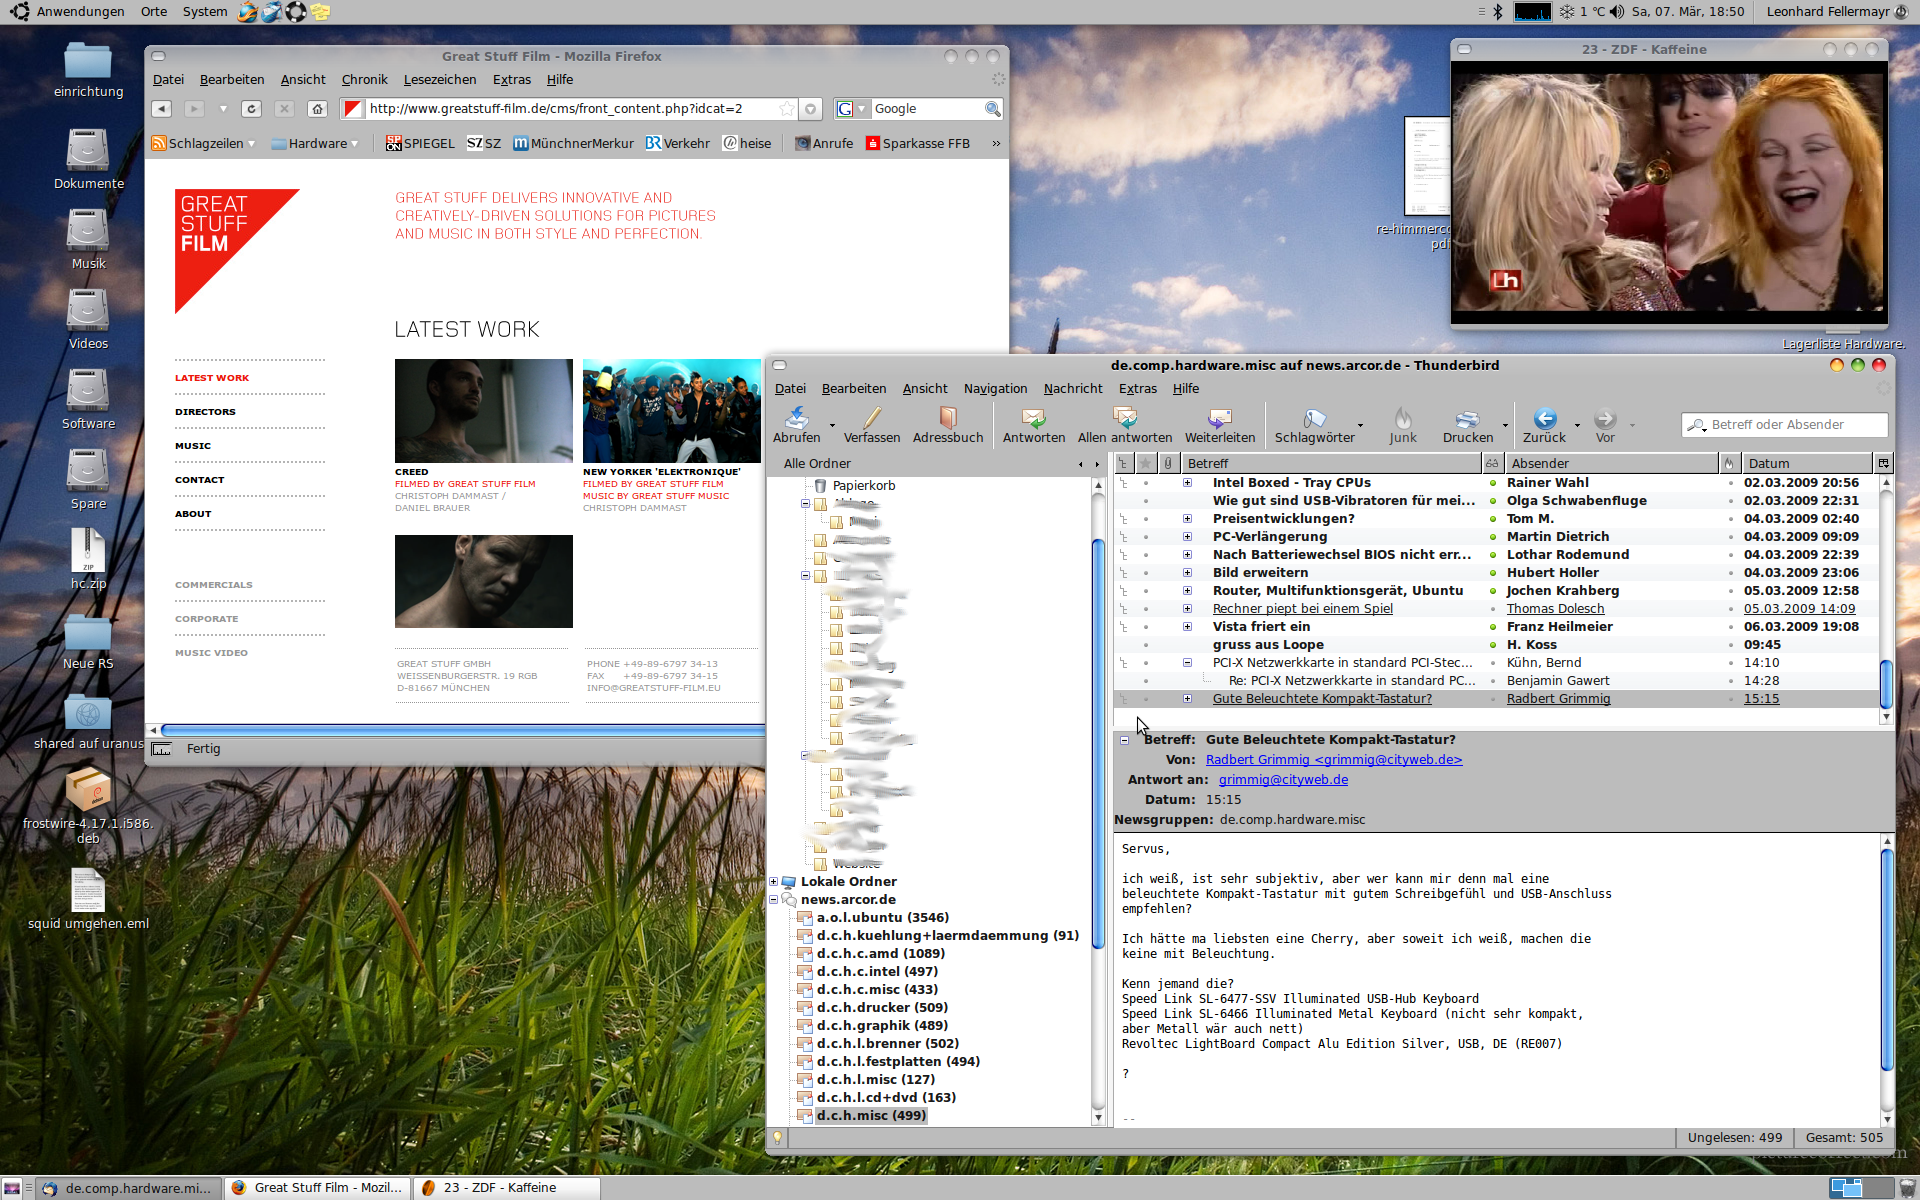Expand the Lokale Ordner tree node
Image resolution: width=1920 pixels, height=1200 pixels.
click(773, 882)
